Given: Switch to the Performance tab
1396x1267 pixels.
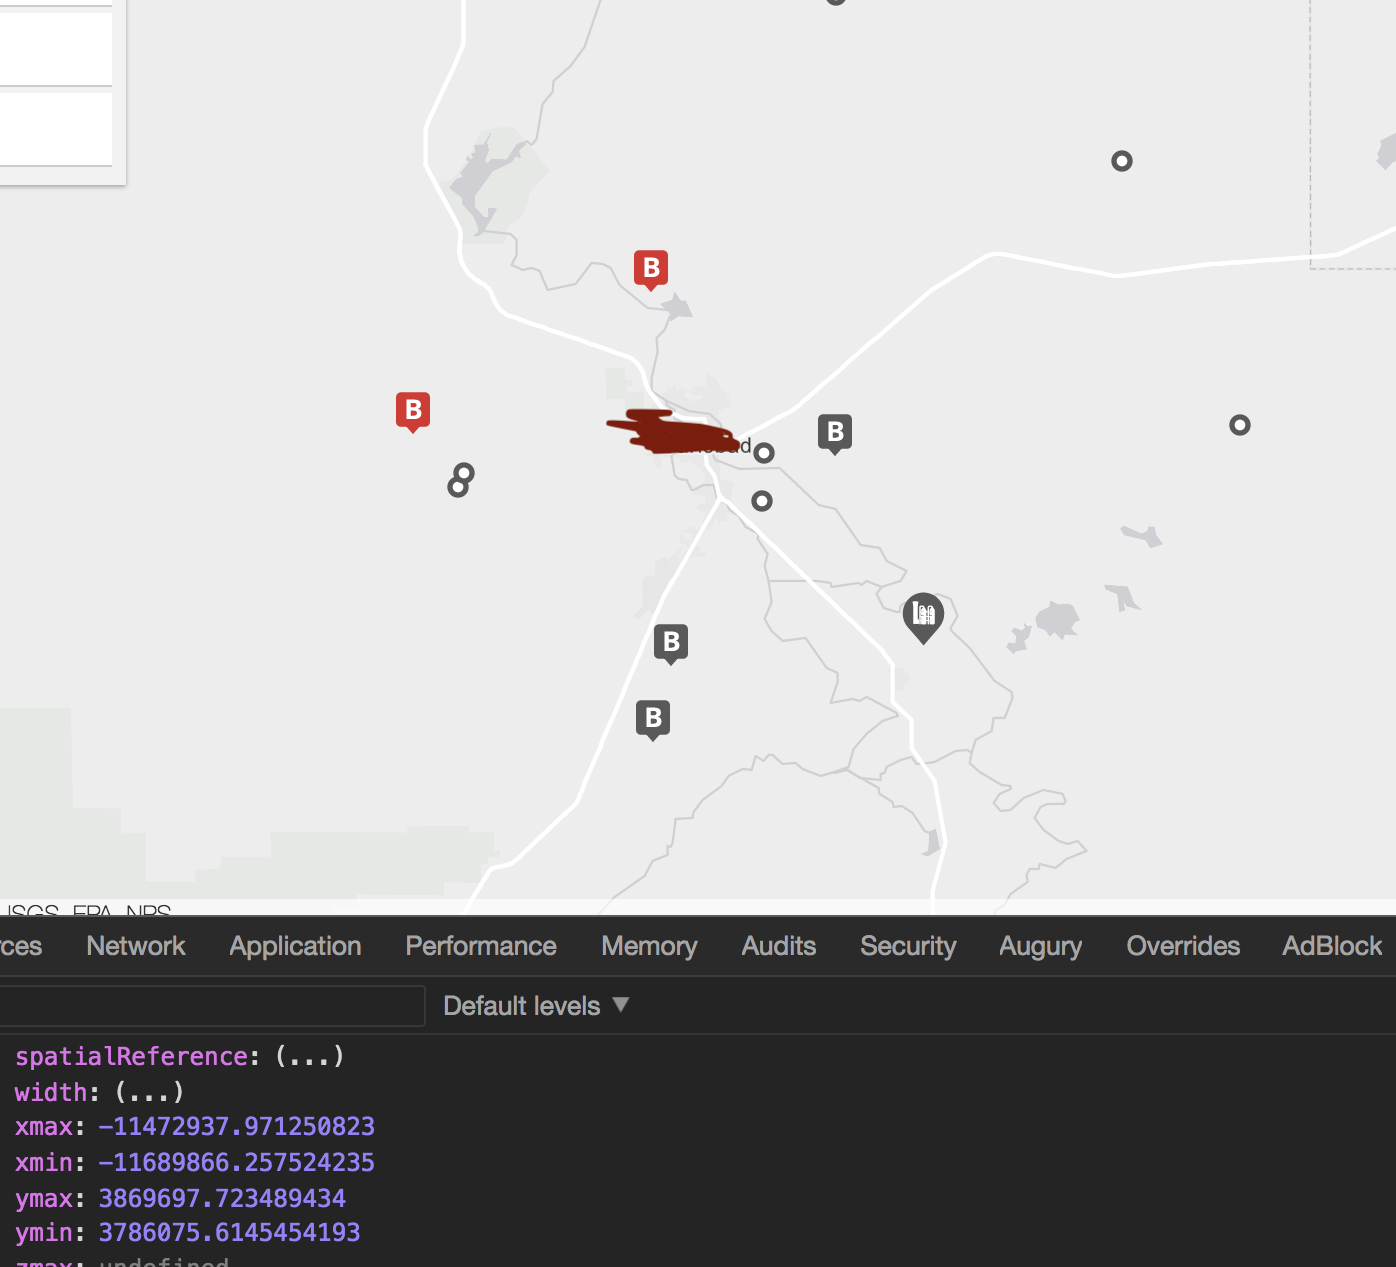Looking at the screenshot, I should [481, 946].
